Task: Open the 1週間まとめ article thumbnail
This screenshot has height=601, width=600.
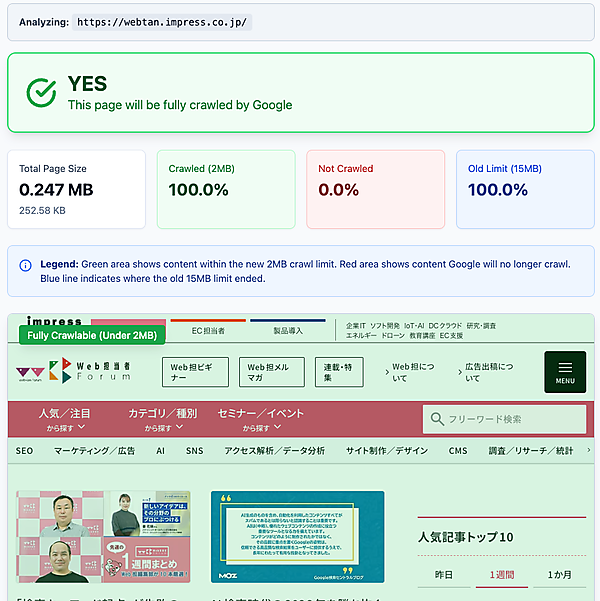Action: pyautogui.click(x=103, y=537)
